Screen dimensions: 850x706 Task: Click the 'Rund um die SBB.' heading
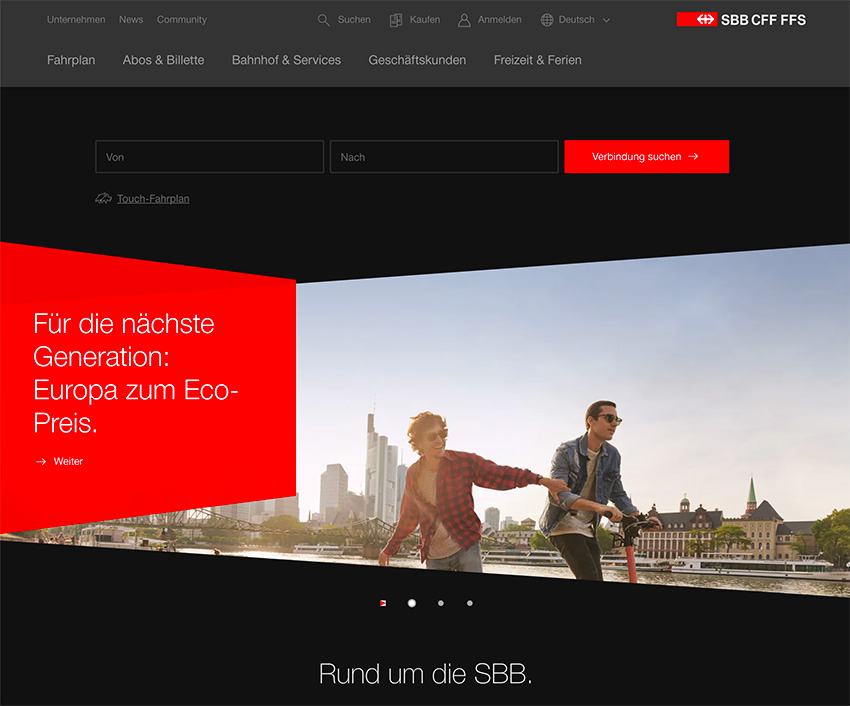click(426, 674)
